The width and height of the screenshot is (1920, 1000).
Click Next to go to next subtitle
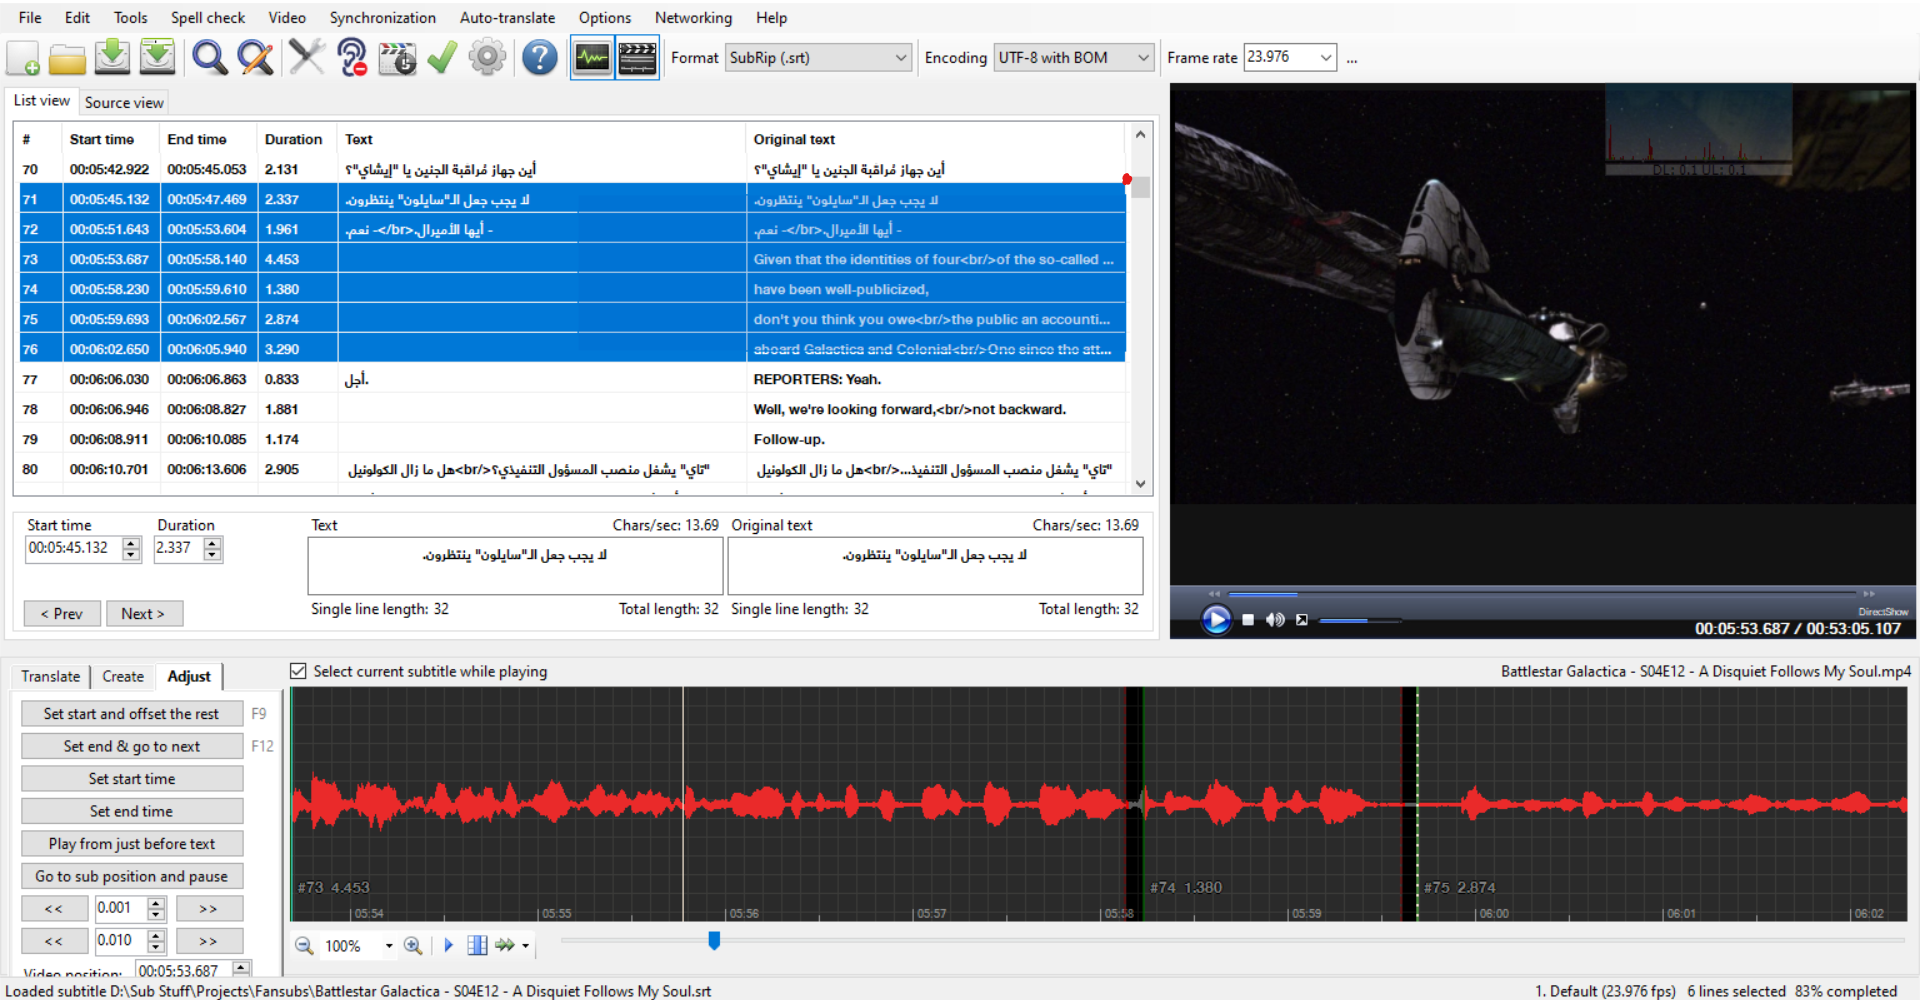144,613
